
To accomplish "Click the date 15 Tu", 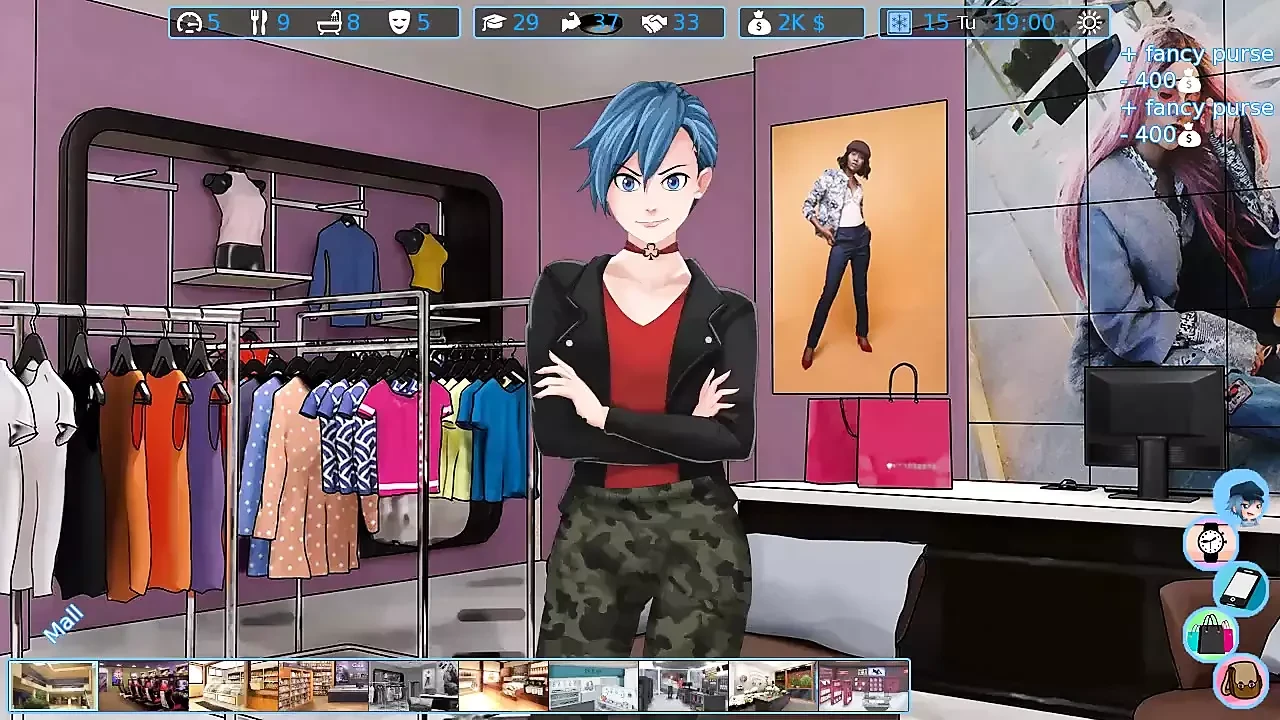I will pos(949,22).
